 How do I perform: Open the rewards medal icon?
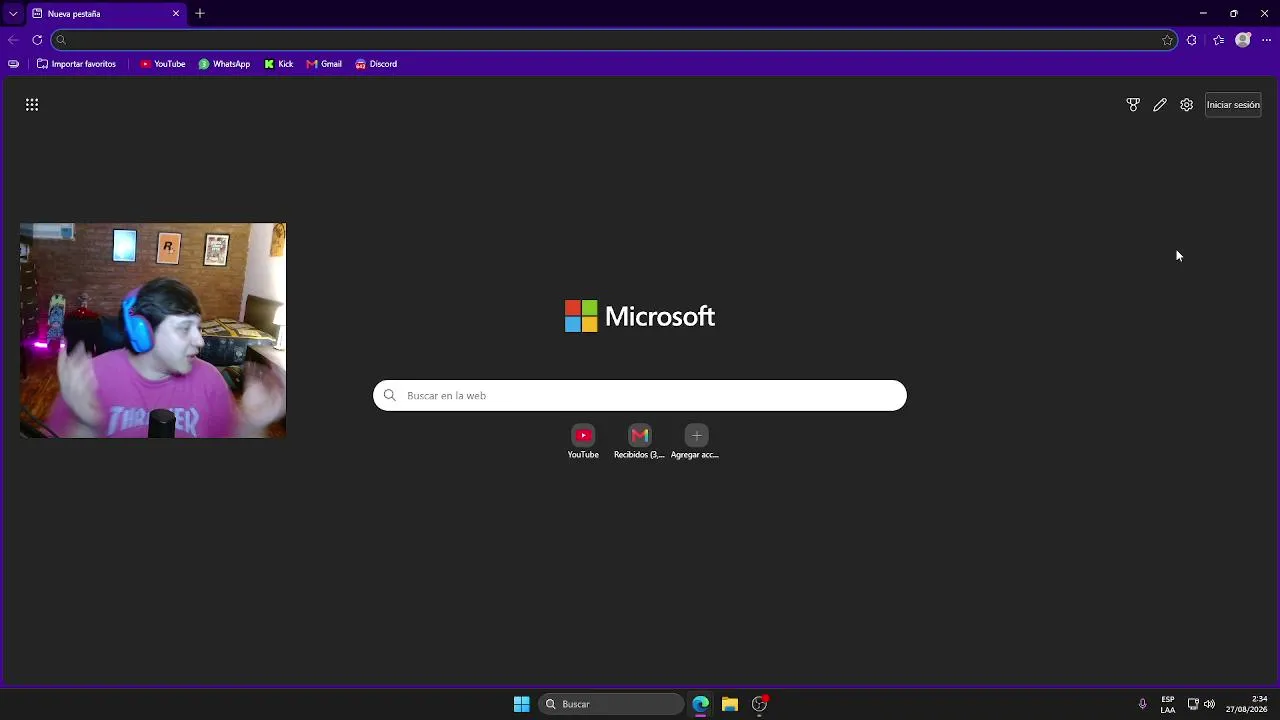coord(1133,105)
